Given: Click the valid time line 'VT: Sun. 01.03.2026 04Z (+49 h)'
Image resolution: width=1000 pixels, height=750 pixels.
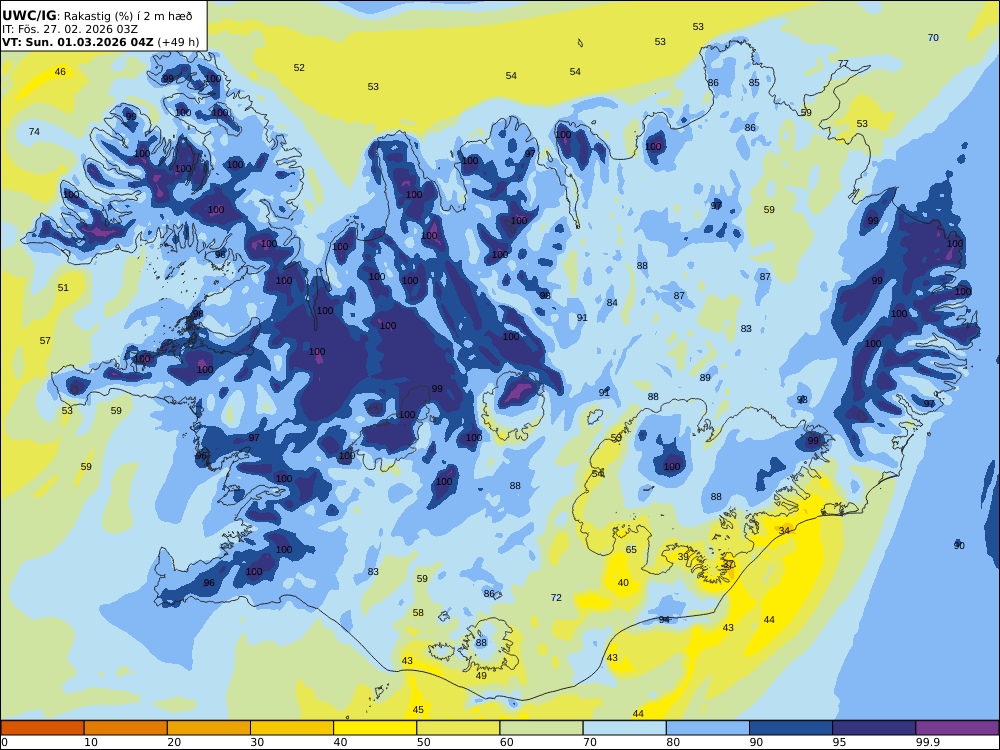Looking at the screenshot, I should (101, 43).
